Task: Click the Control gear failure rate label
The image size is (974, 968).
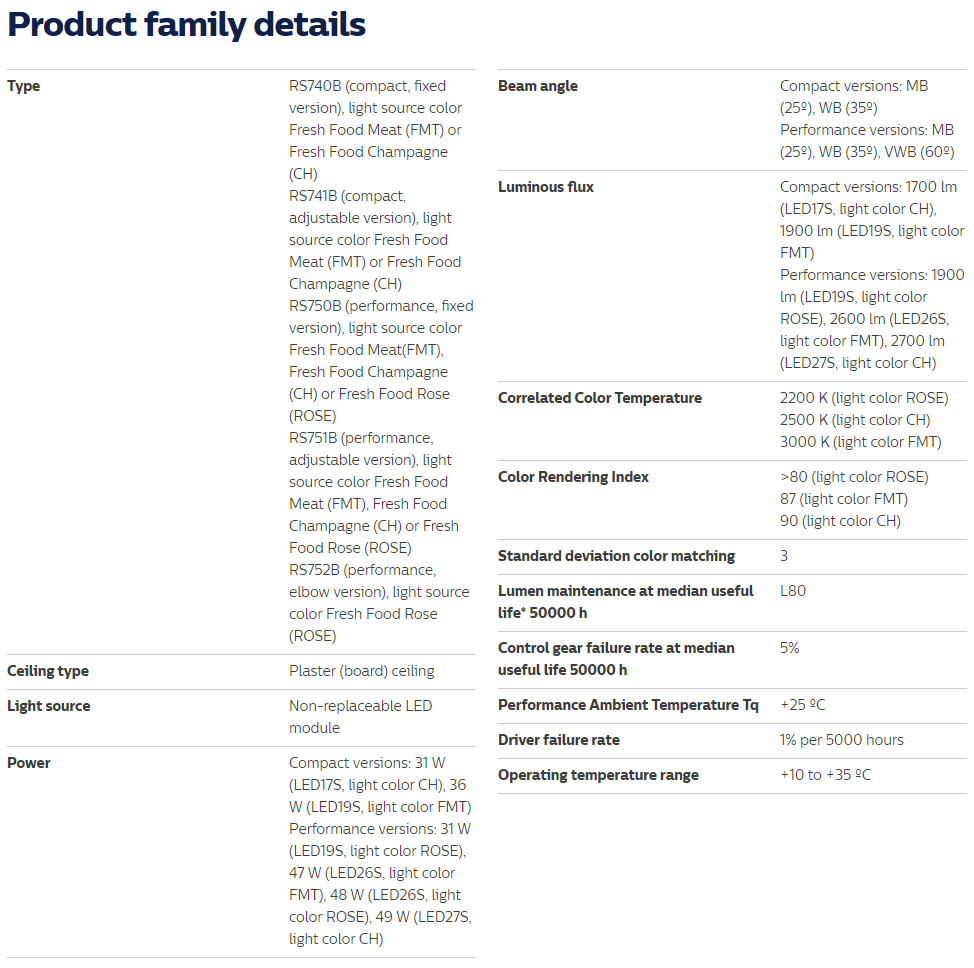Action: tap(616, 659)
